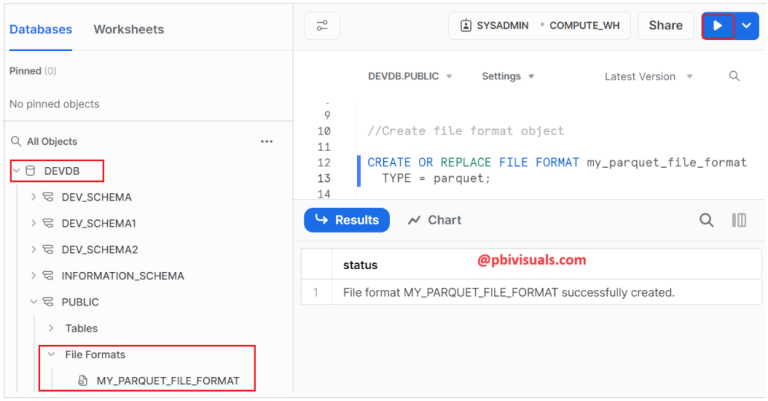Select the Tables label

(81, 329)
